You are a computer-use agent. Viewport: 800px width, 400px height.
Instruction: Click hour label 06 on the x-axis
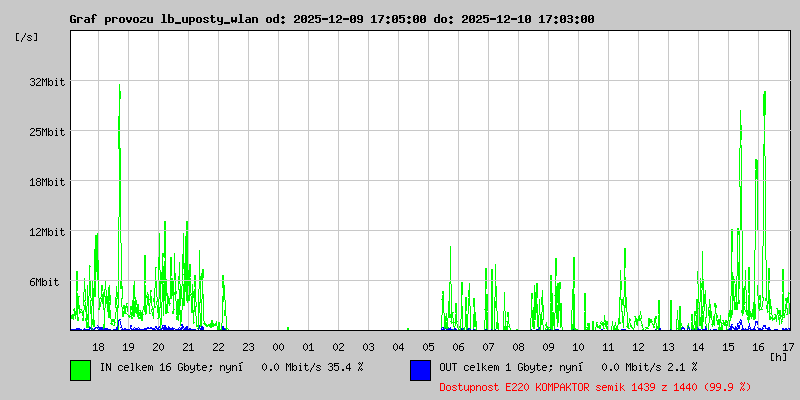pos(458,347)
